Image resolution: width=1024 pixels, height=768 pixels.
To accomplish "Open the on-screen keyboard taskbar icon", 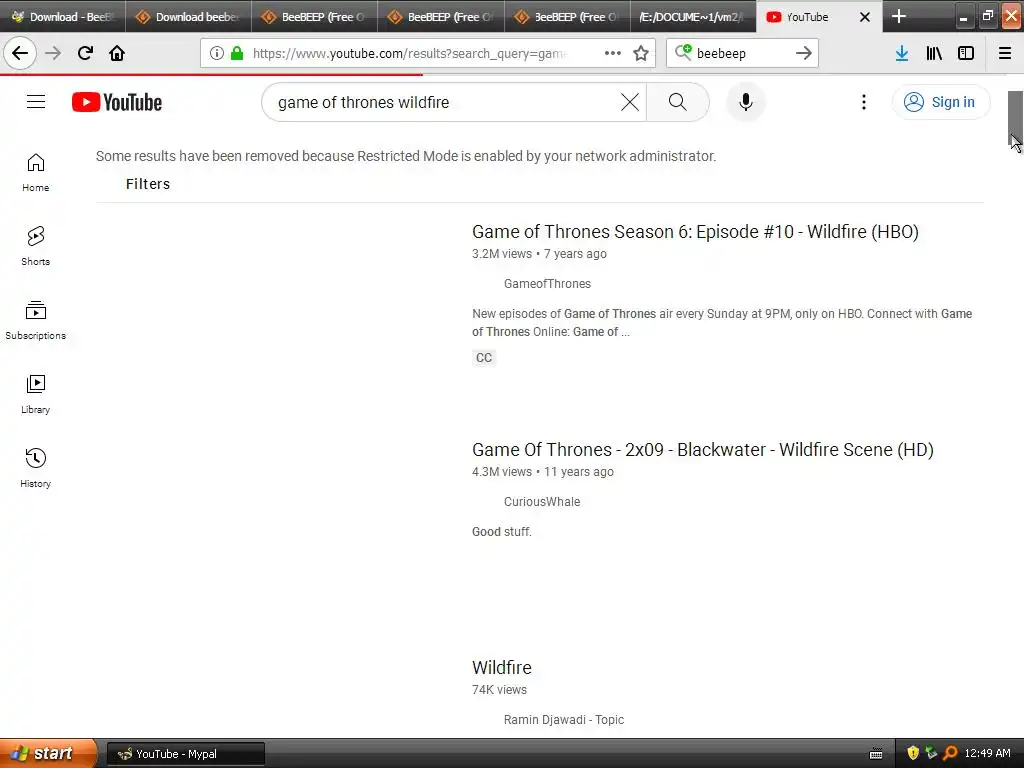I will [876, 754].
